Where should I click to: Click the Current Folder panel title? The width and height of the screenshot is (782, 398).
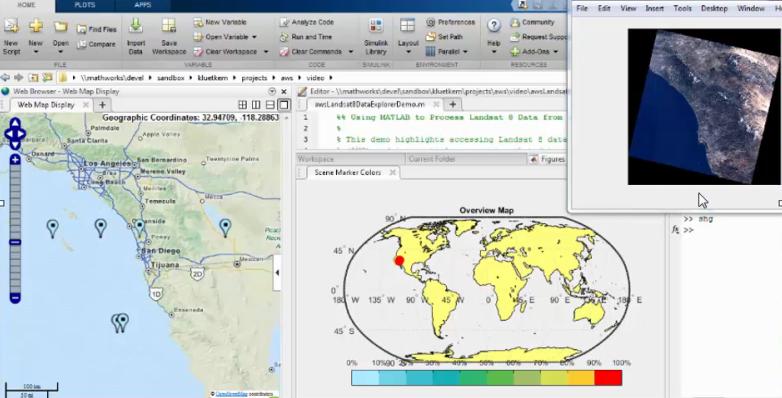click(x=432, y=159)
